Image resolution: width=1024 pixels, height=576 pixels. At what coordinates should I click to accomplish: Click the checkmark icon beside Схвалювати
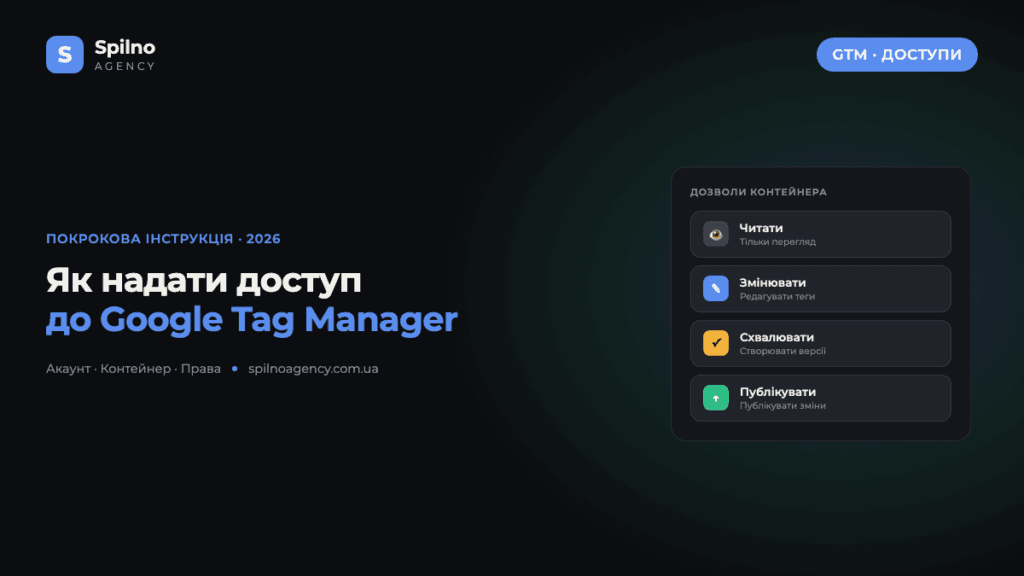click(x=716, y=343)
